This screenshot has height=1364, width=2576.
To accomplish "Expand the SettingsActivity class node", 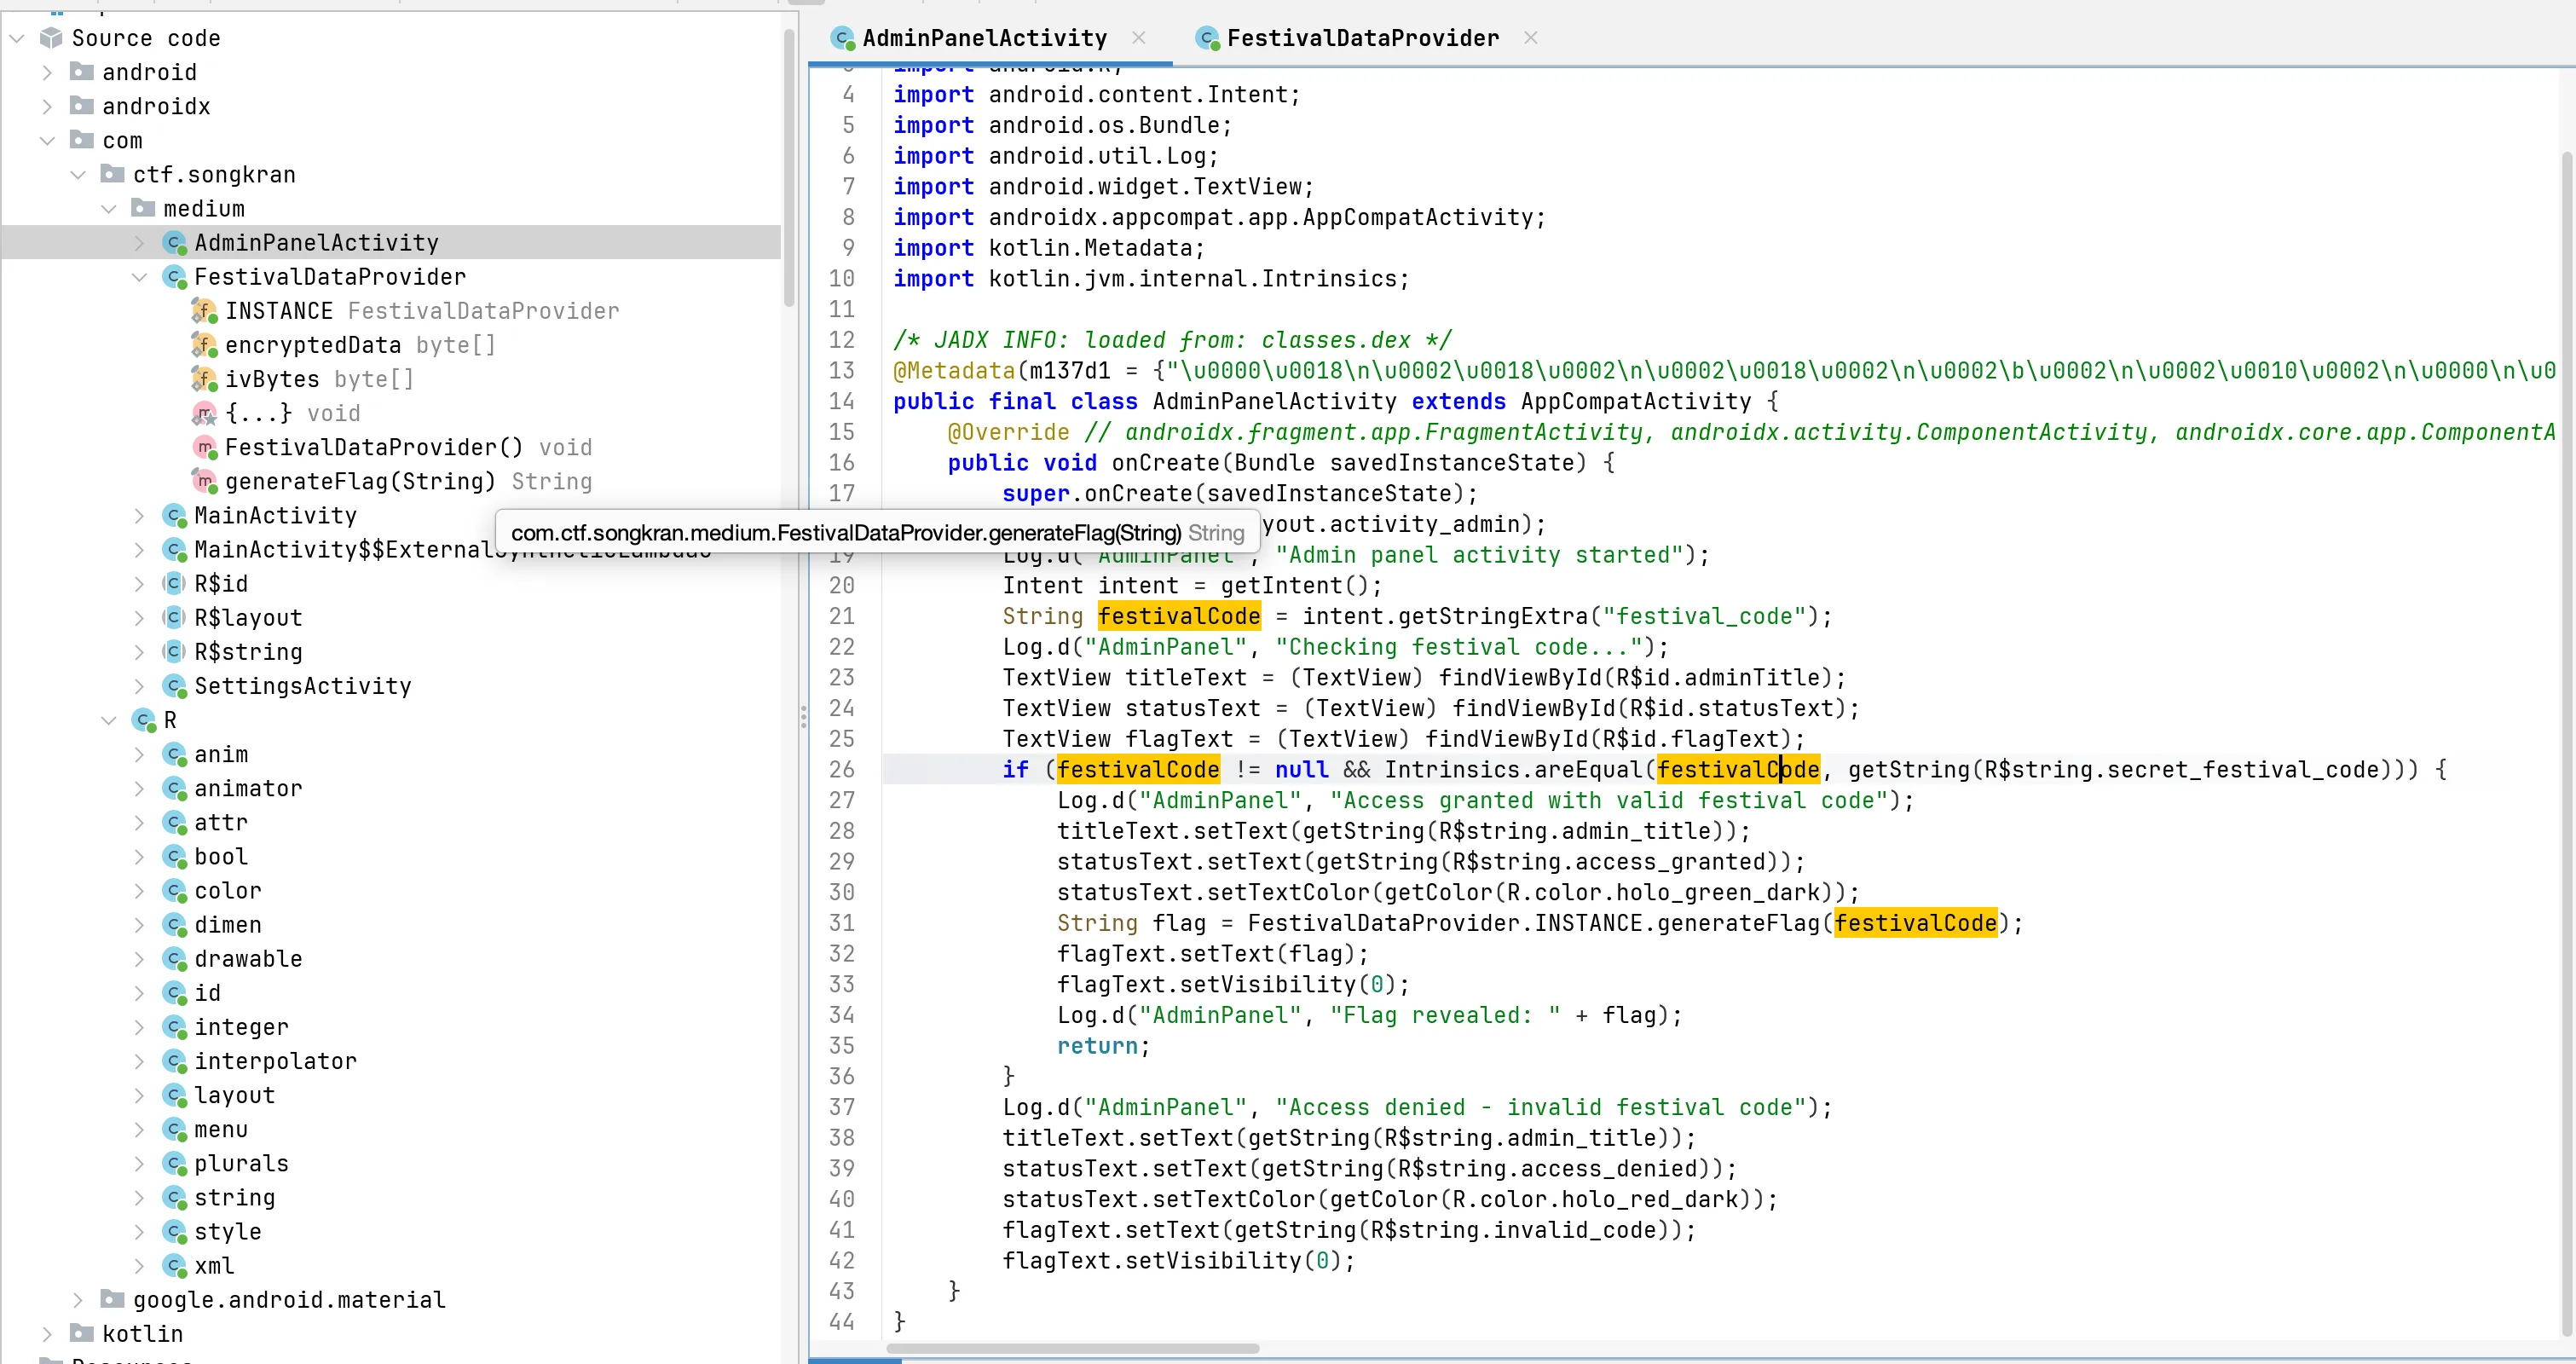I will tap(140, 686).
